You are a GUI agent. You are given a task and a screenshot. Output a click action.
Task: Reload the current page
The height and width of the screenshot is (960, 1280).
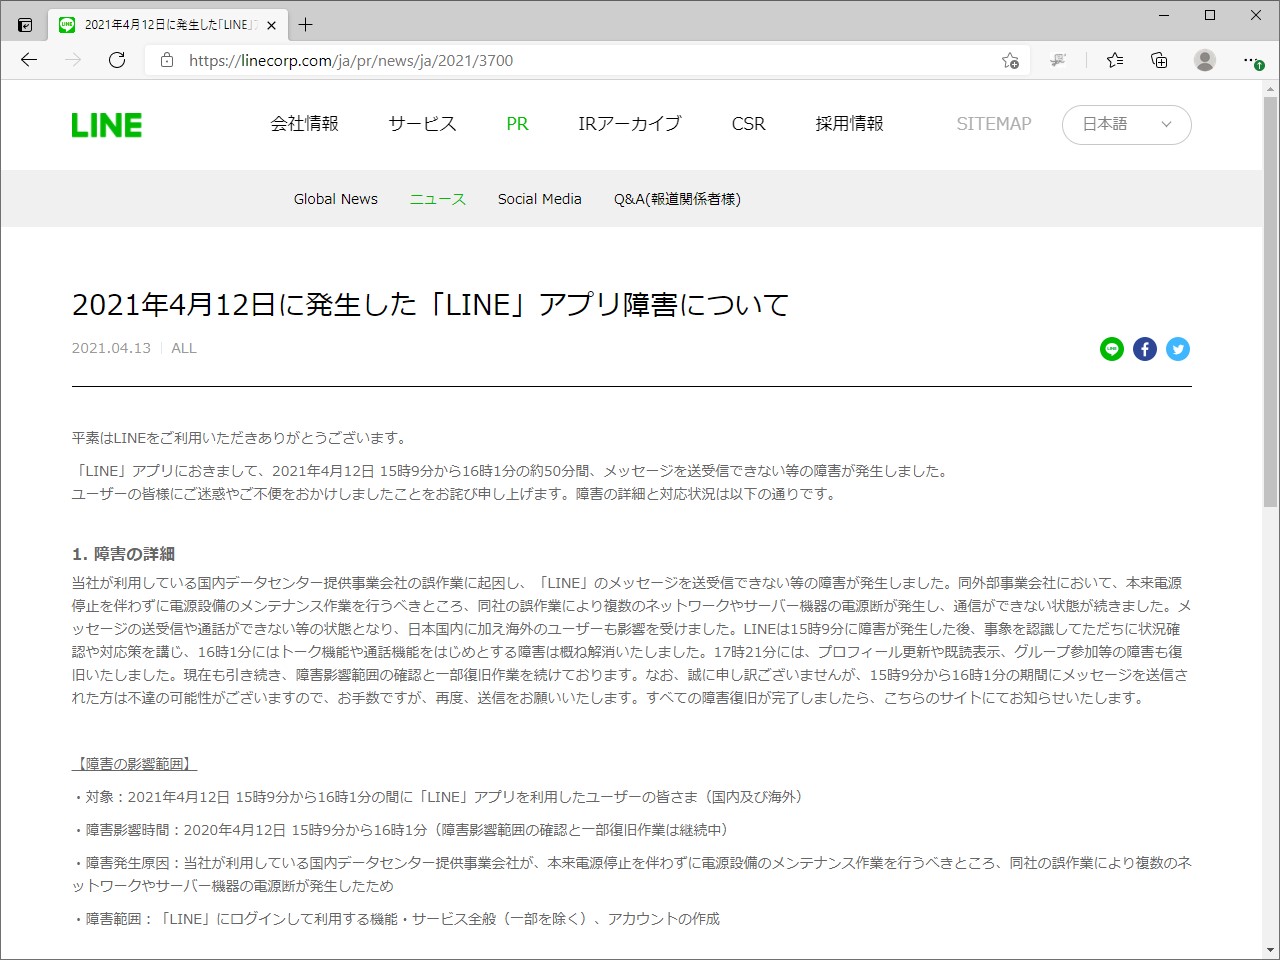click(x=117, y=60)
